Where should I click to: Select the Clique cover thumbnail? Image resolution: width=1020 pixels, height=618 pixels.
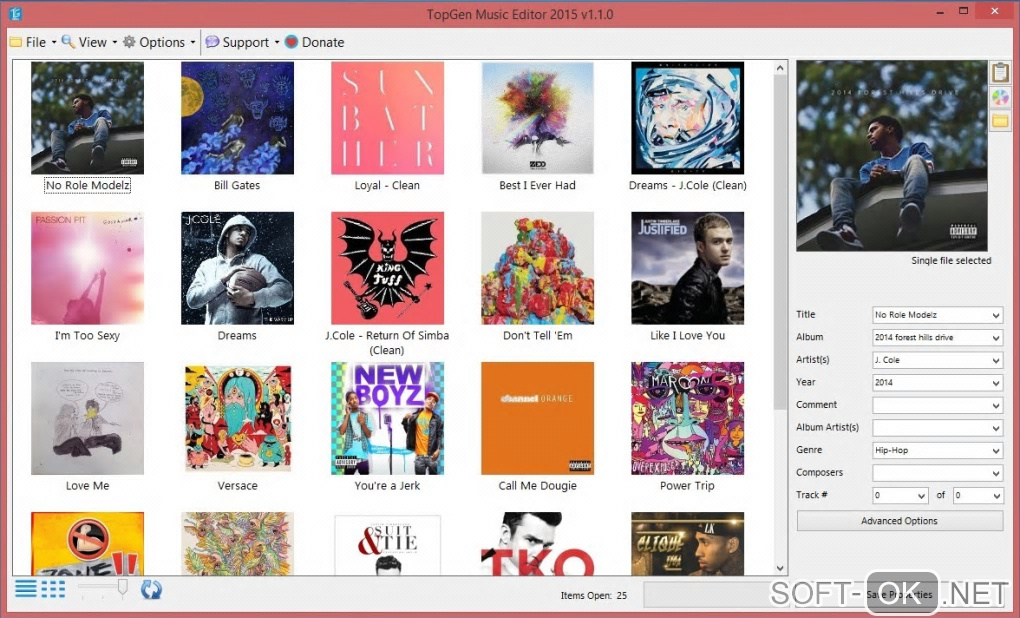688,543
